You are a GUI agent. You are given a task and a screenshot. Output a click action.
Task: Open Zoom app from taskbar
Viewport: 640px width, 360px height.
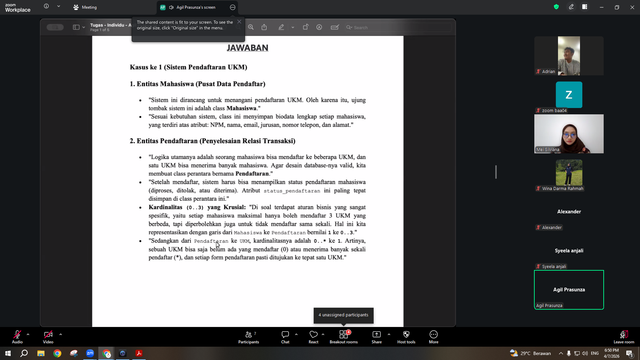[90, 353]
